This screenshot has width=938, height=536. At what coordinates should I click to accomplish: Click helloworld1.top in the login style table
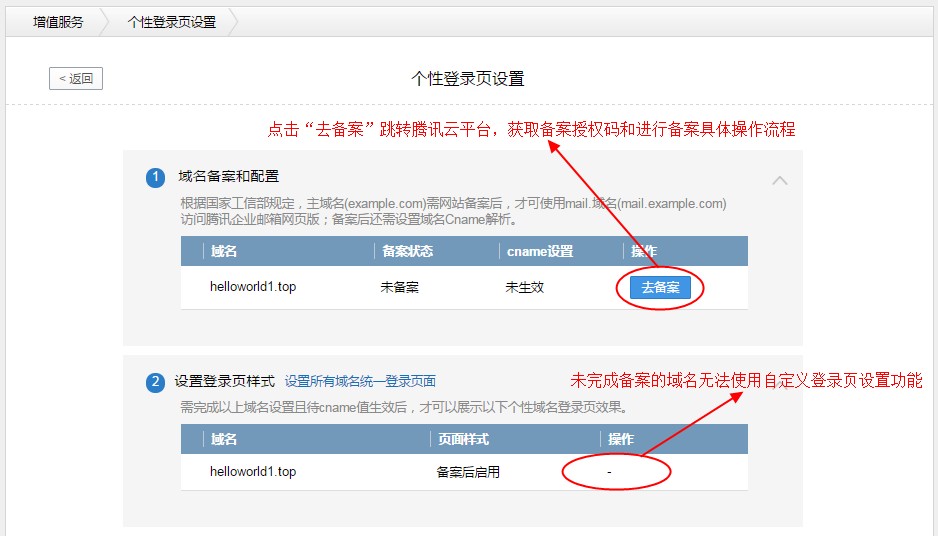(x=253, y=472)
